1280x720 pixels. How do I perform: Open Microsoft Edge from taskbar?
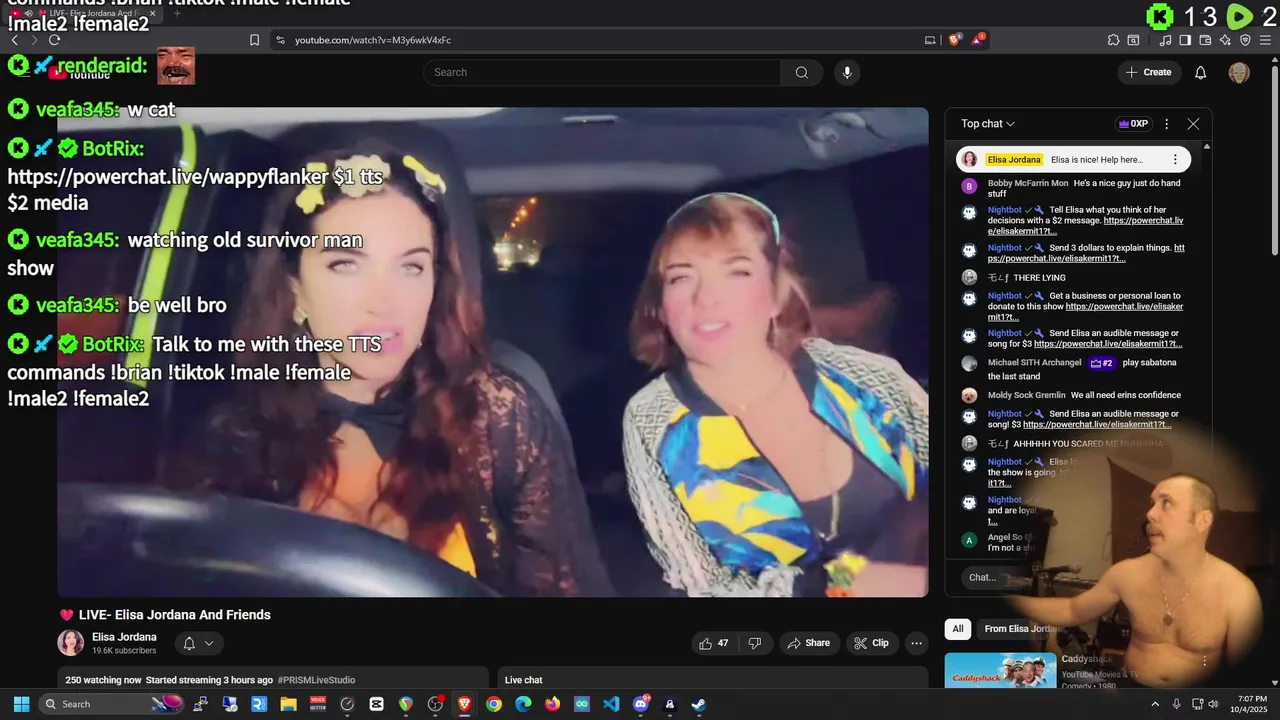(523, 704)
